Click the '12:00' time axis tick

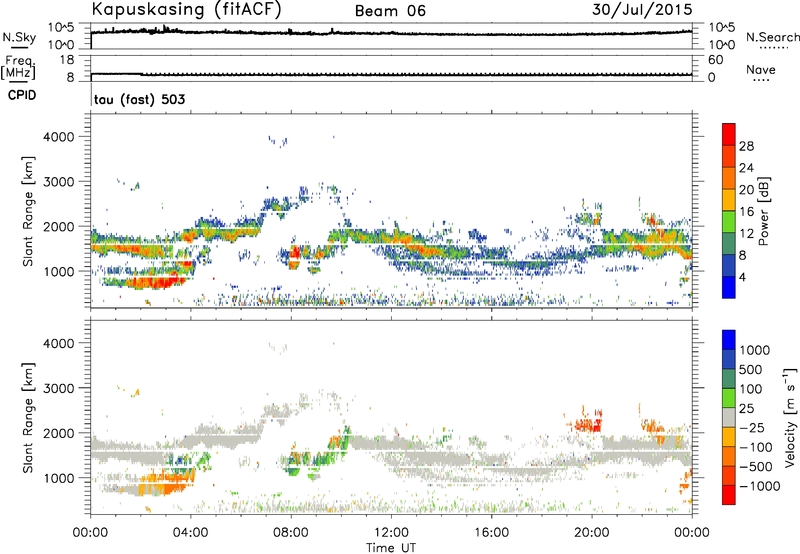(x=391, y=533)
